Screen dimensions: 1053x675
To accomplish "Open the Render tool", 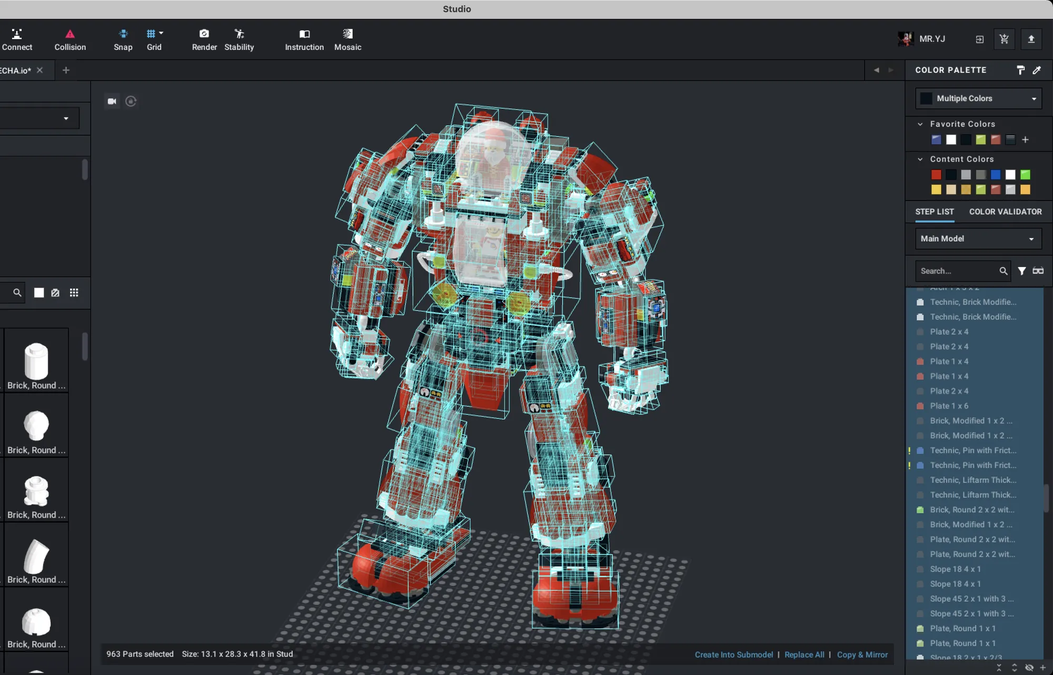I will (x=204, y=39).
